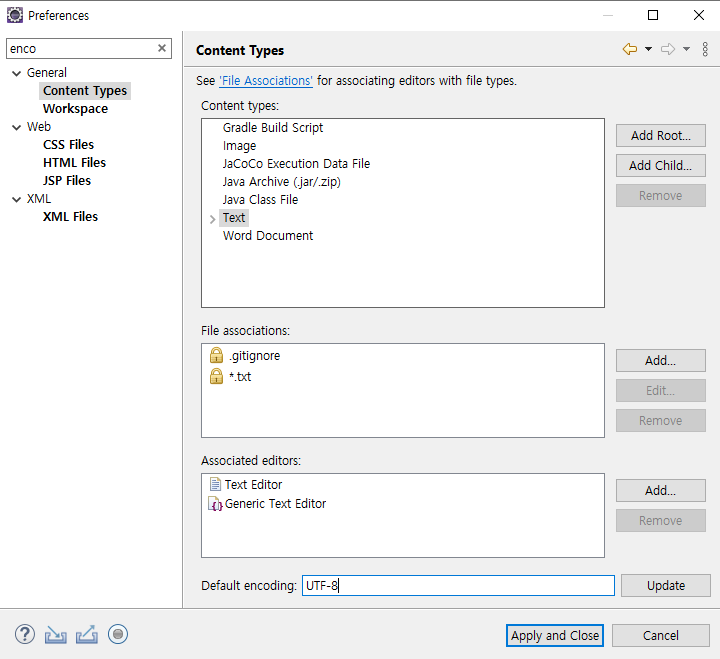Click the Update encoding button
720x659 pixels.
point(666,586)
